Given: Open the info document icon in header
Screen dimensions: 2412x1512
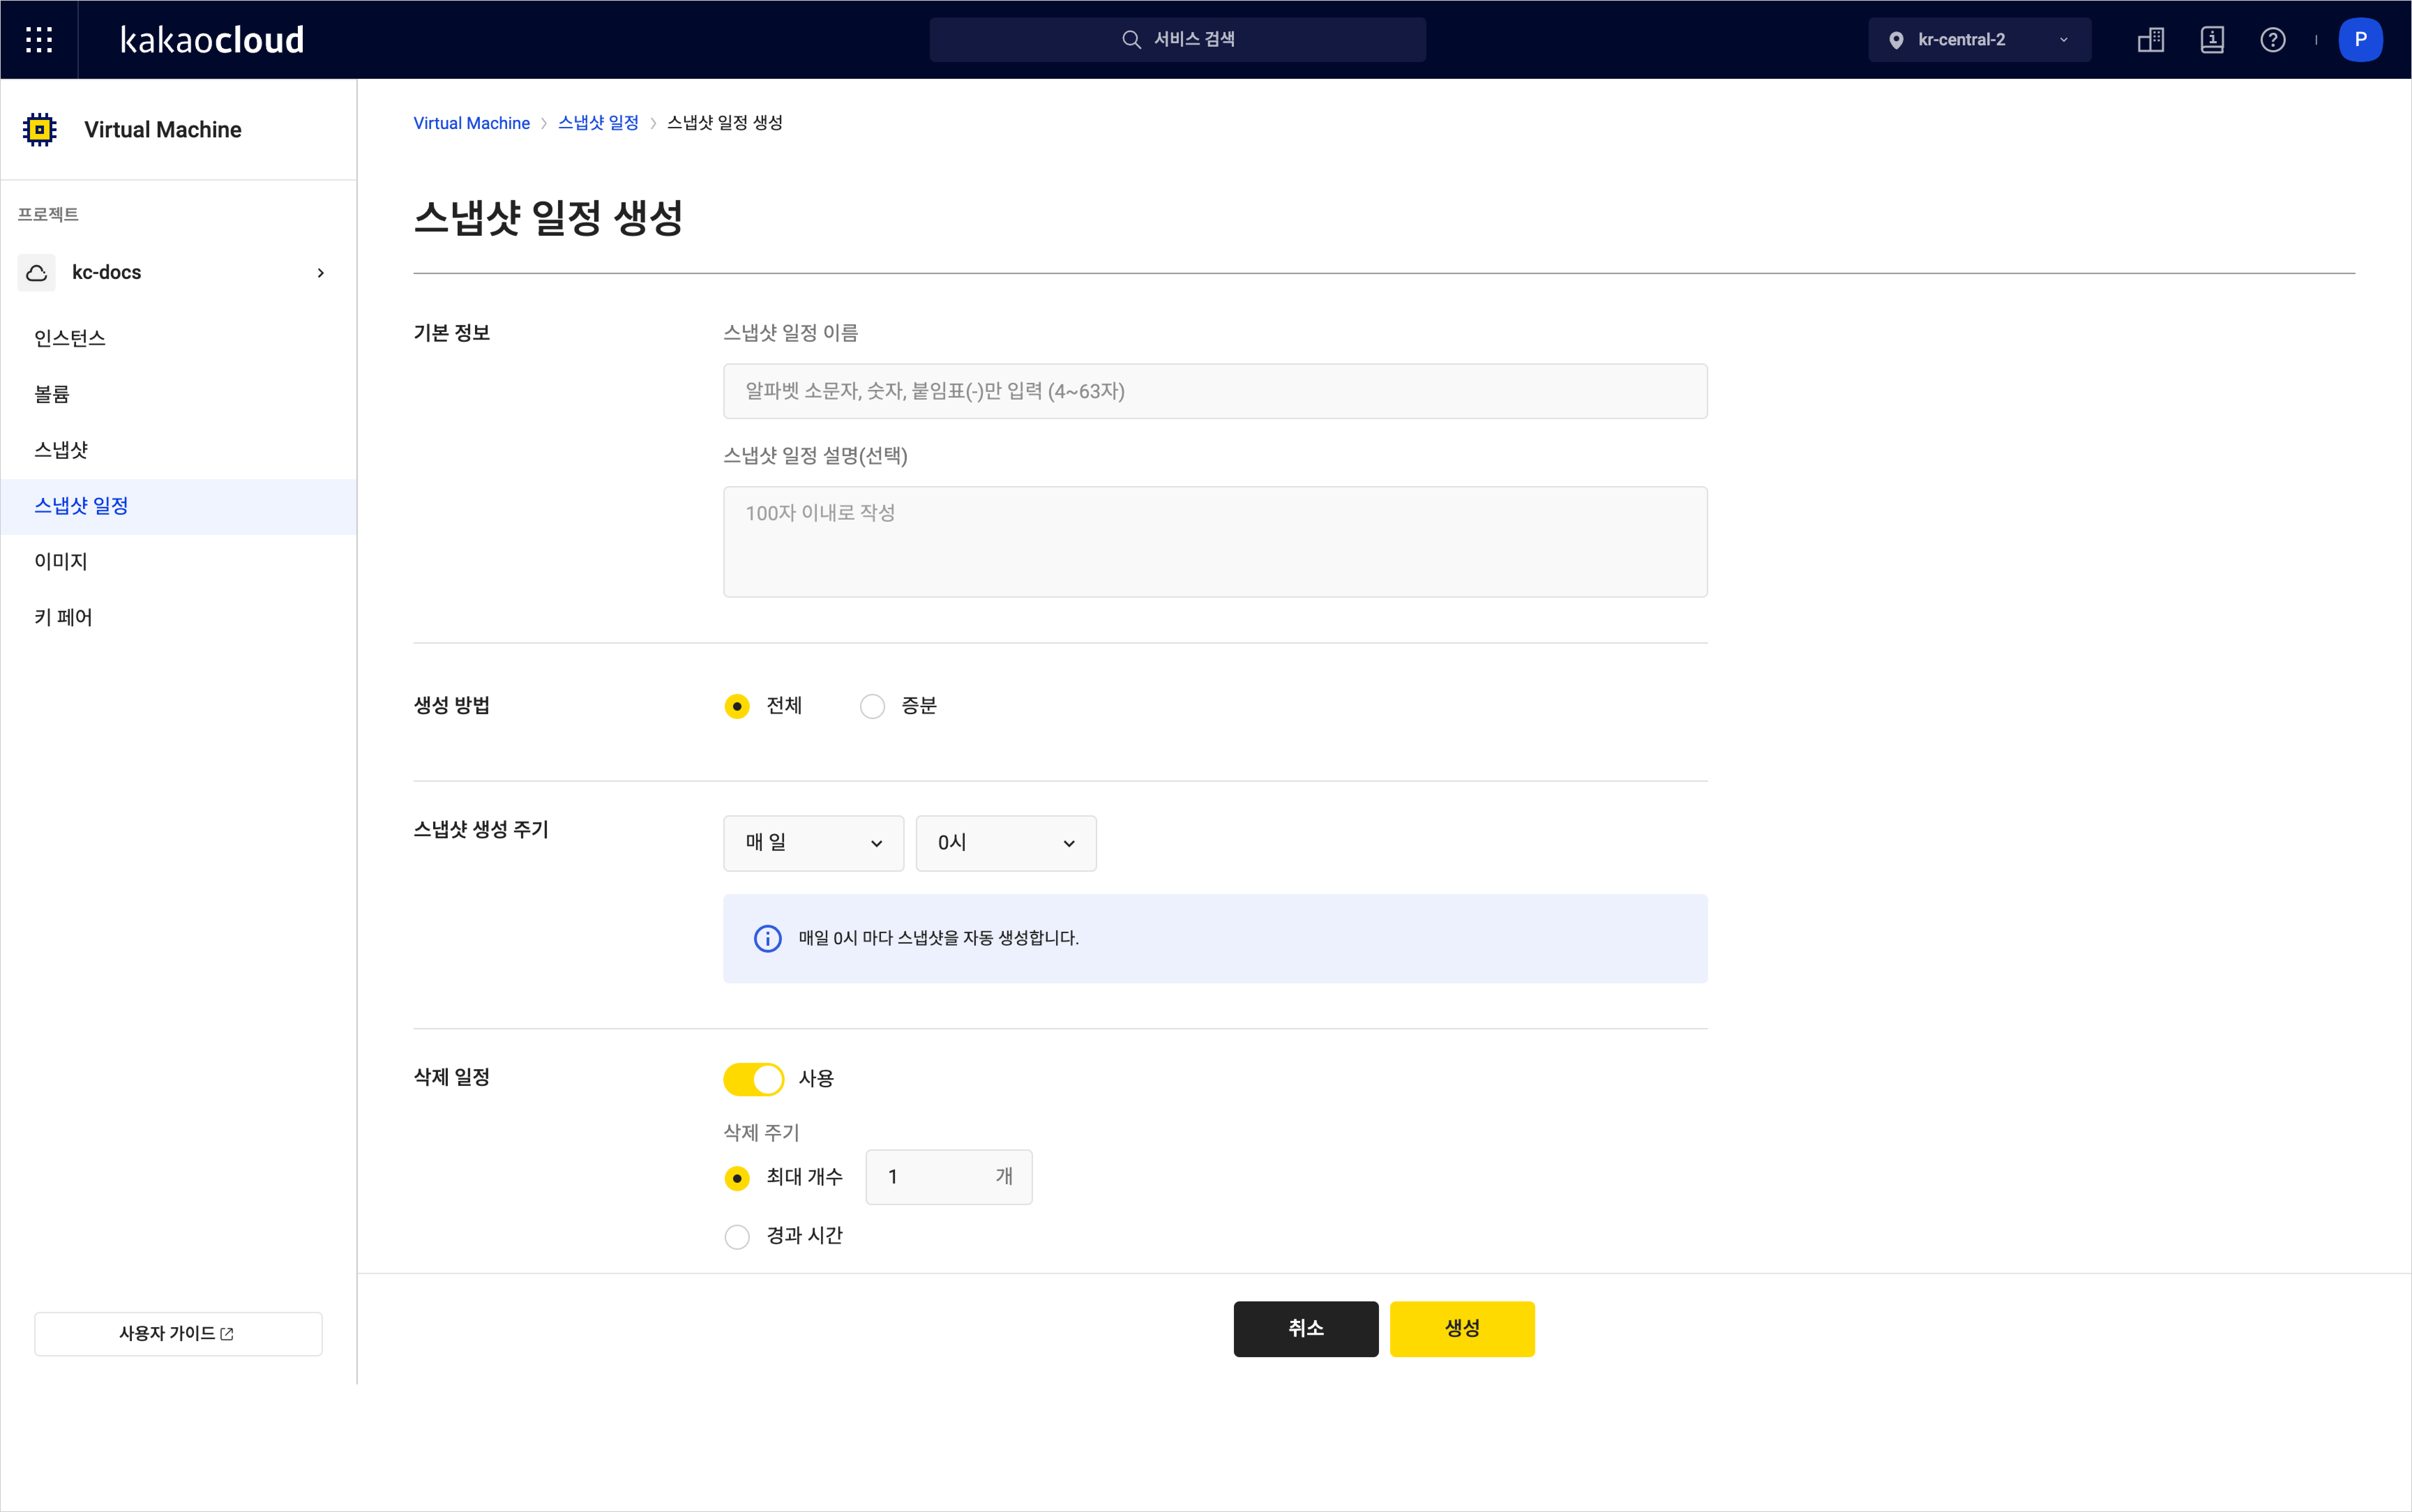Looking at the screenshot, I should pyautogui.click(x=2212, y=40).
